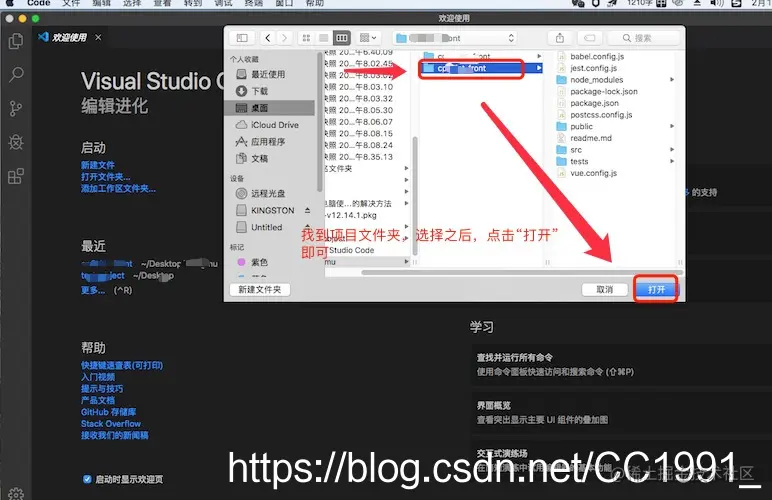
Task: Select 最近使用 in the dialog sidebar
Action: coord(269,74)
